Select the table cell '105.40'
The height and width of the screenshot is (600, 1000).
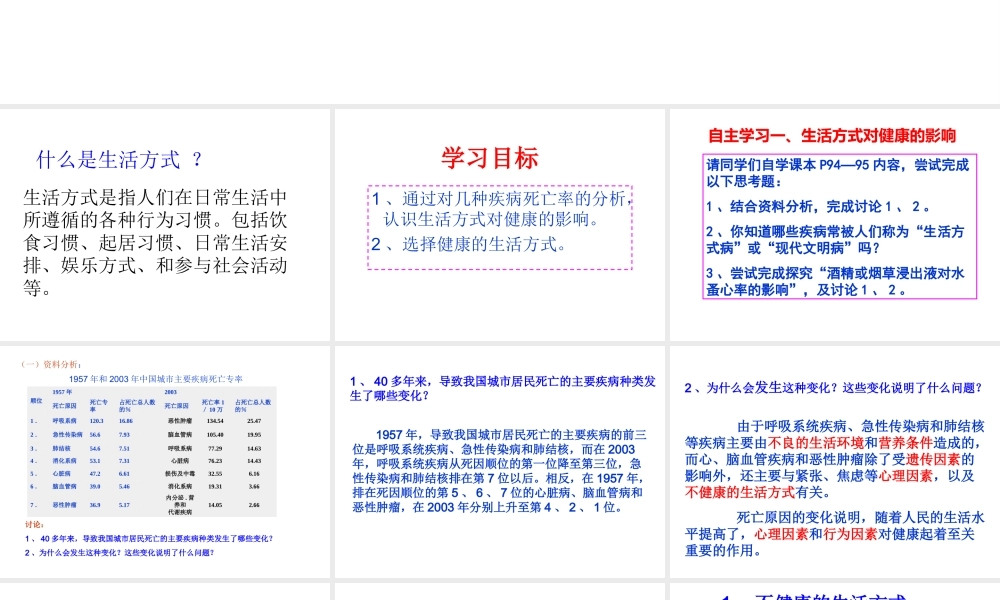point(215,435)
